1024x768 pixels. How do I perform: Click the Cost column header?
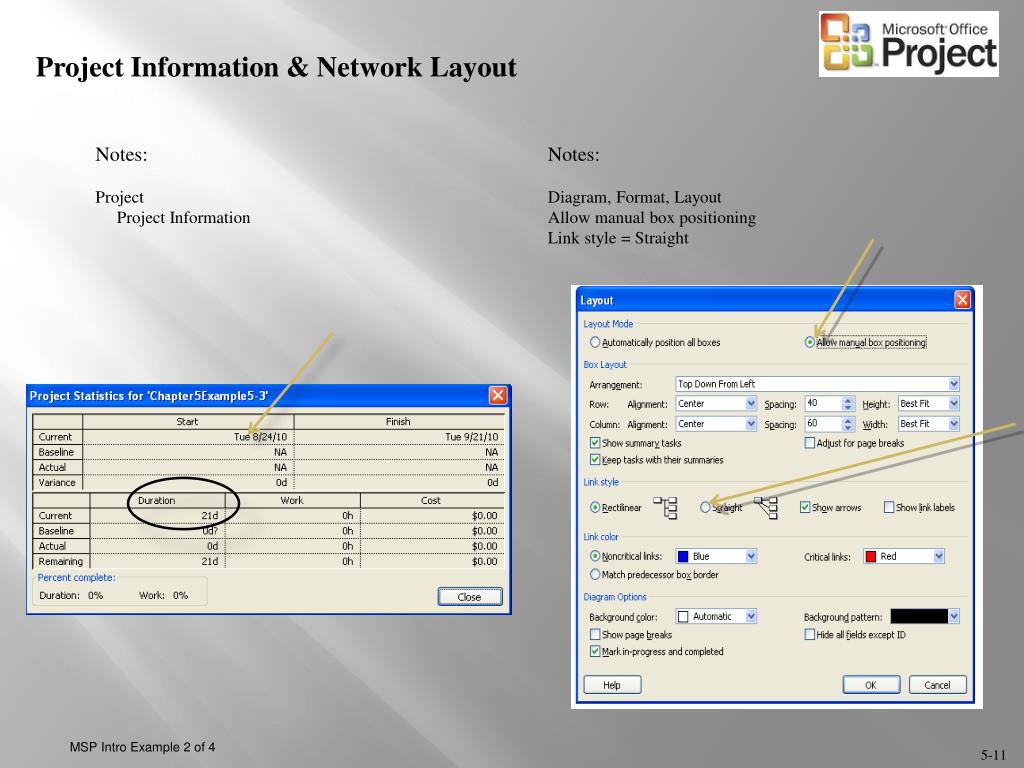pyautogui.click(x=431, y=500)
